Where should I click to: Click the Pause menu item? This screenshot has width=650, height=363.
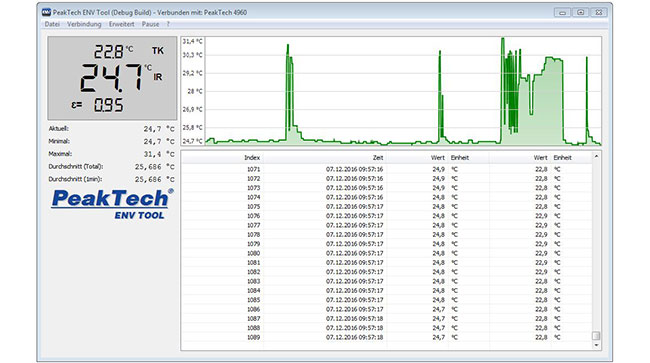tap(150, 24)
